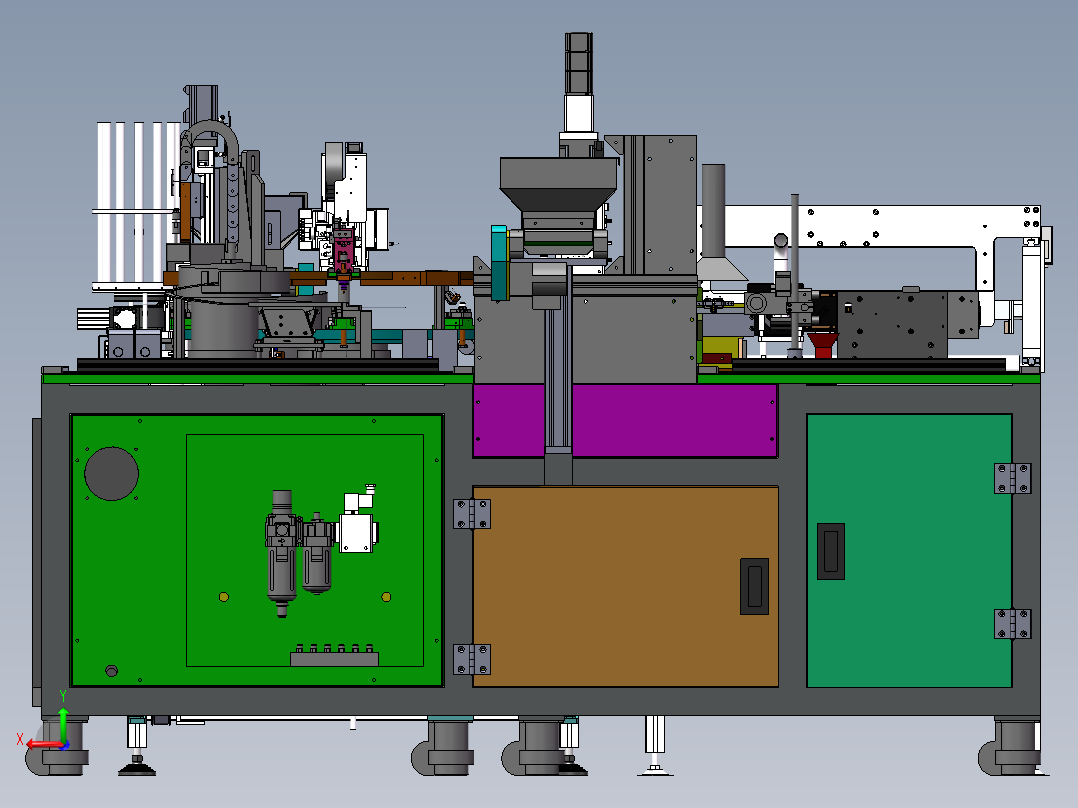
Task: Select the magenta panel right of the column
Action: [674, 420]
